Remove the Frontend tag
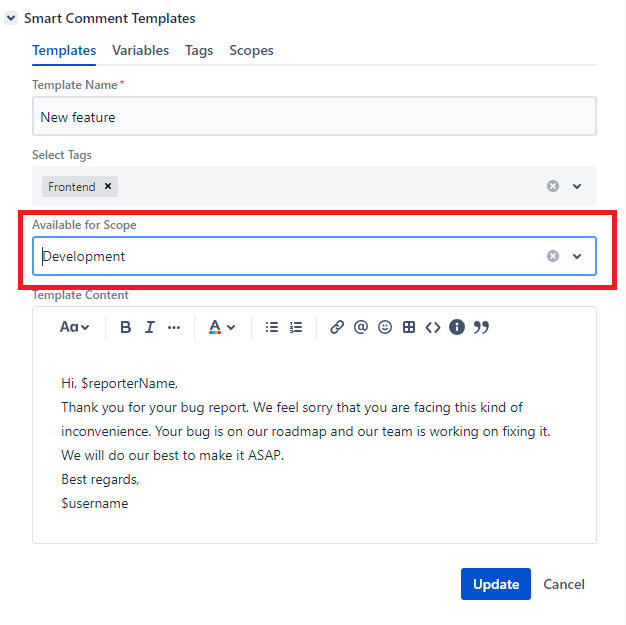The height and width of the screenshot is (625, 626). [108, 186]
